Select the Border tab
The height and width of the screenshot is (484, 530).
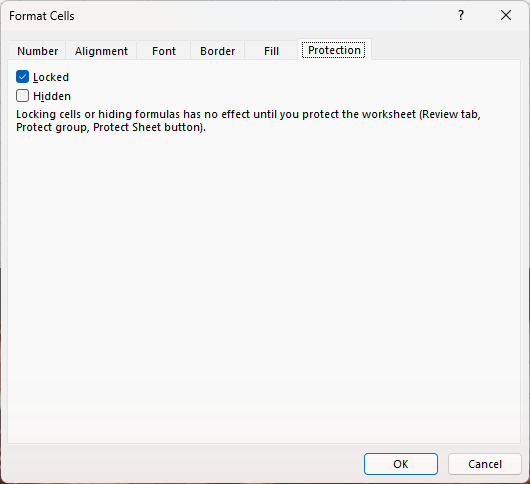coord(217,51)
